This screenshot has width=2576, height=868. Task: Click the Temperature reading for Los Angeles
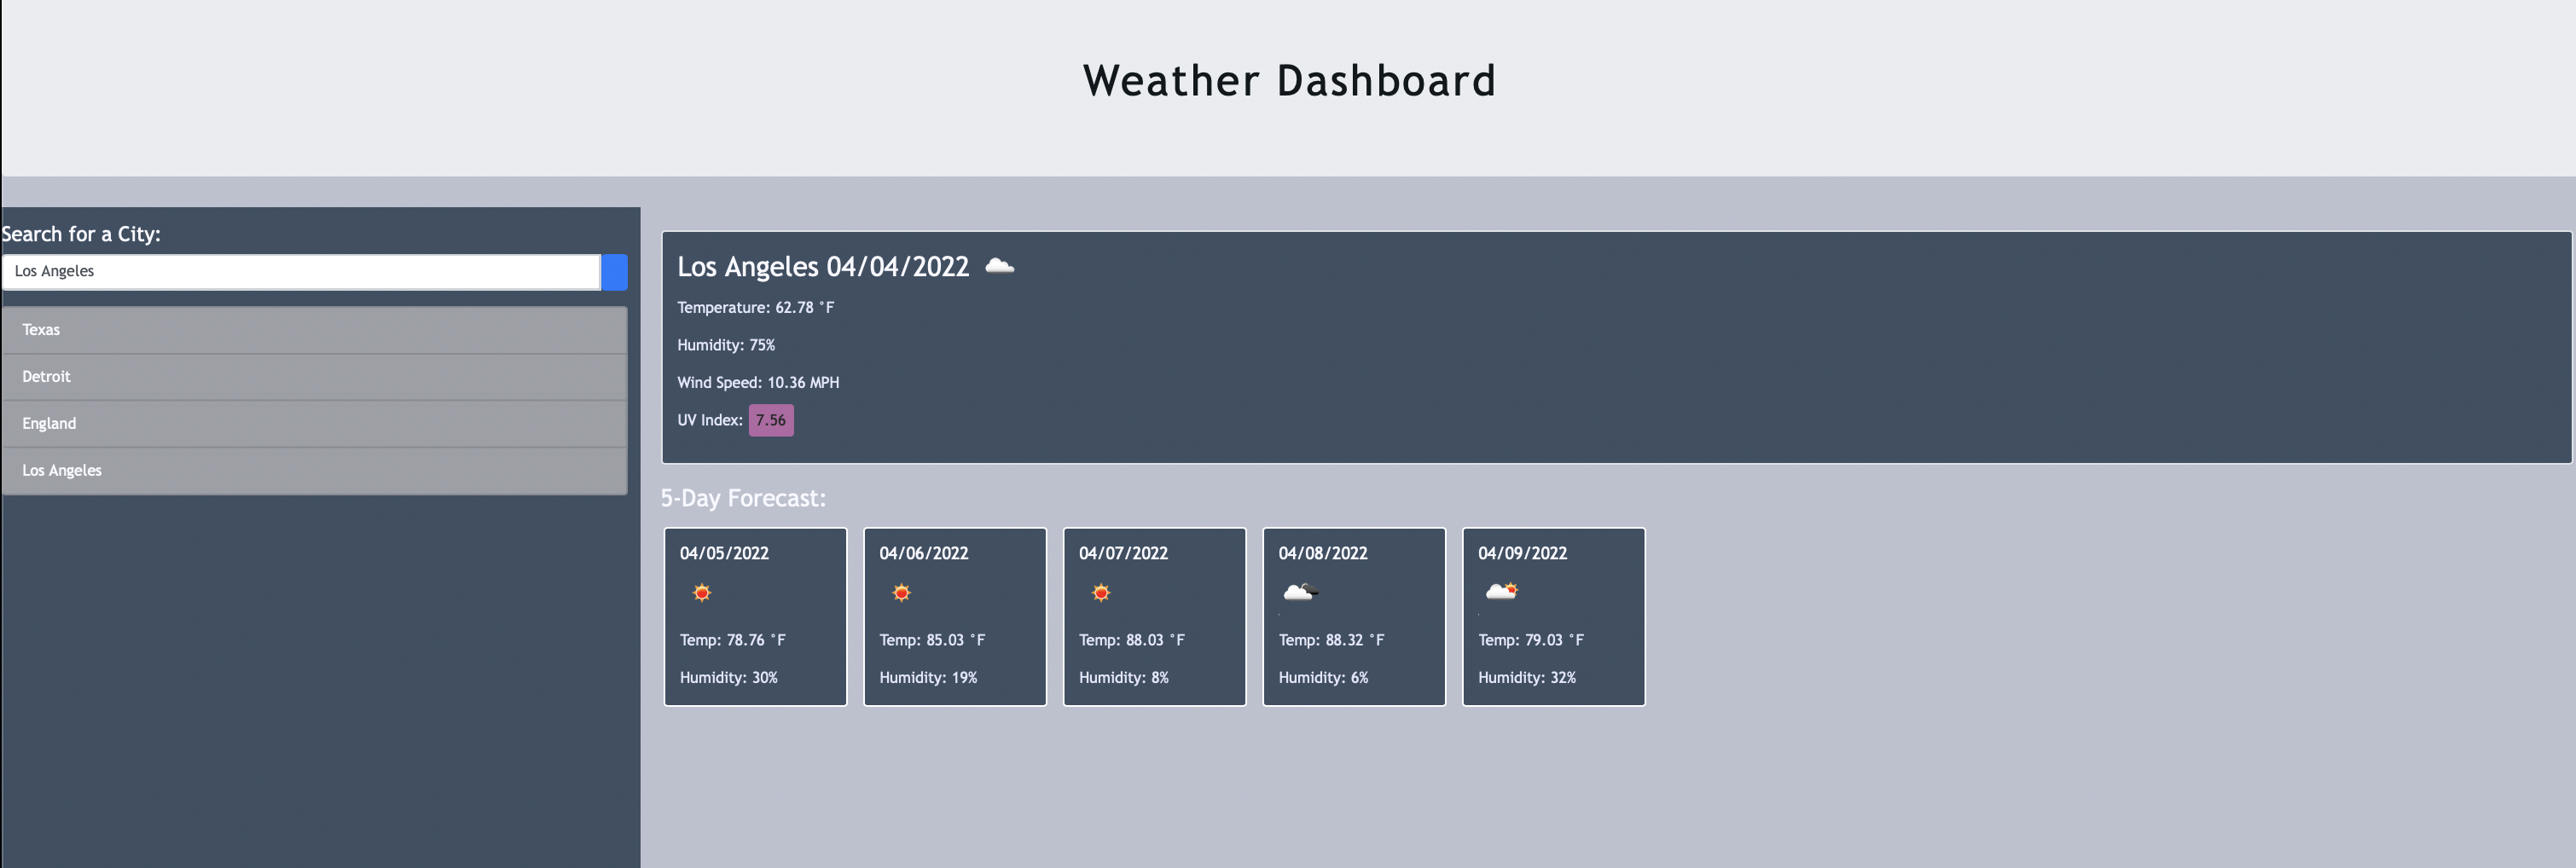pos(755,308)
